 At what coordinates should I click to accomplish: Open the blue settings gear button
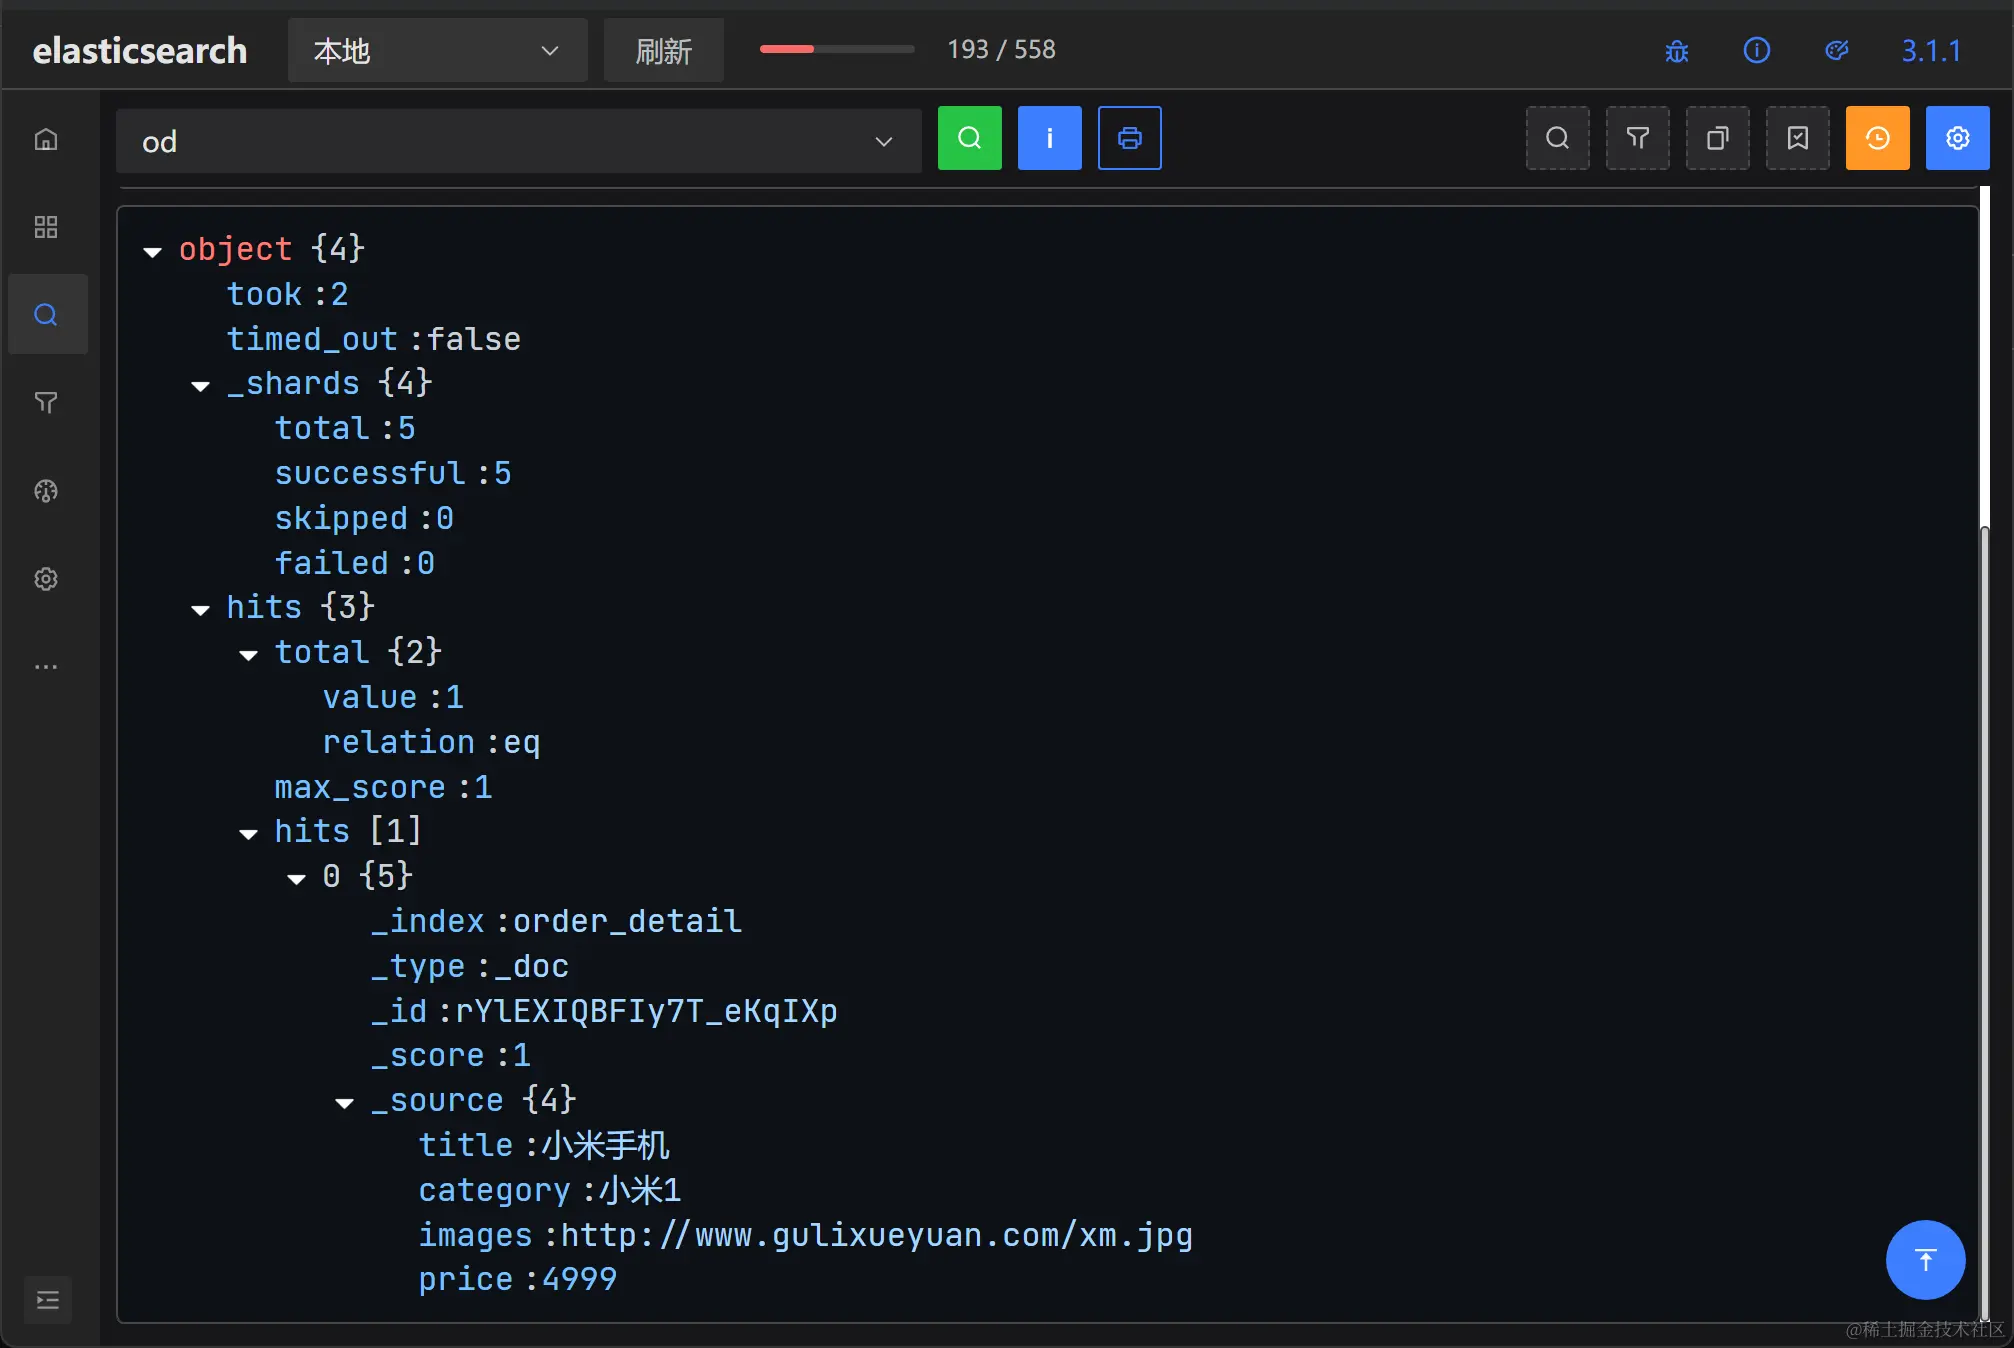[x=1957, y=138]
